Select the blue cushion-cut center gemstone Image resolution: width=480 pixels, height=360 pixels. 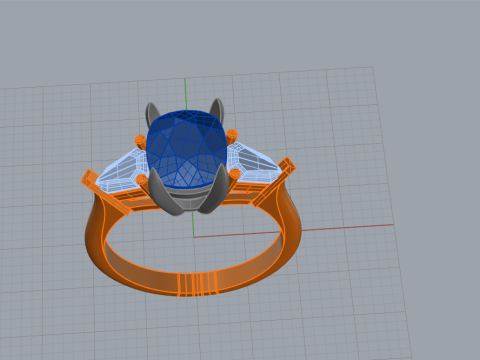pos(187,150)
